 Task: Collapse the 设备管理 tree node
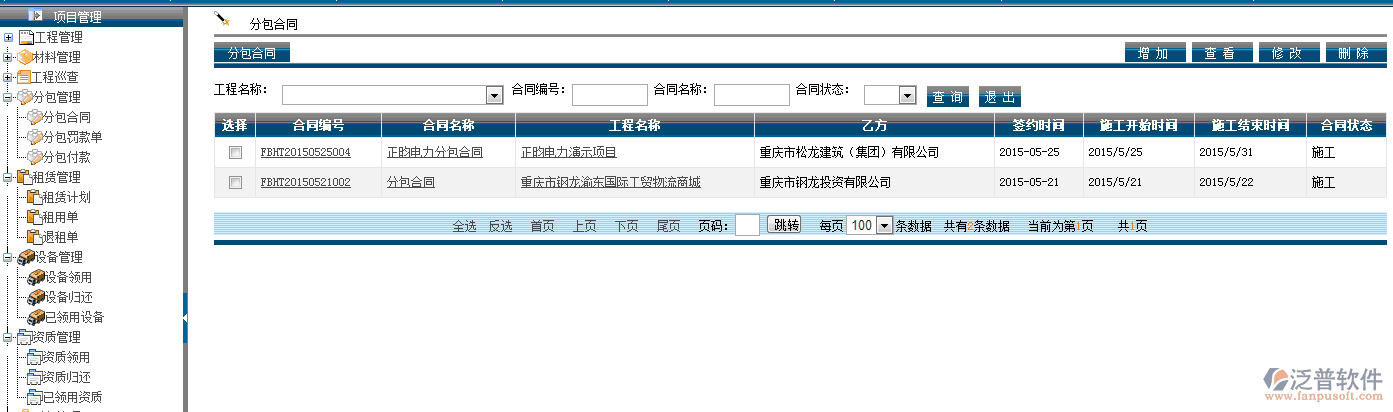pos(9,257)
